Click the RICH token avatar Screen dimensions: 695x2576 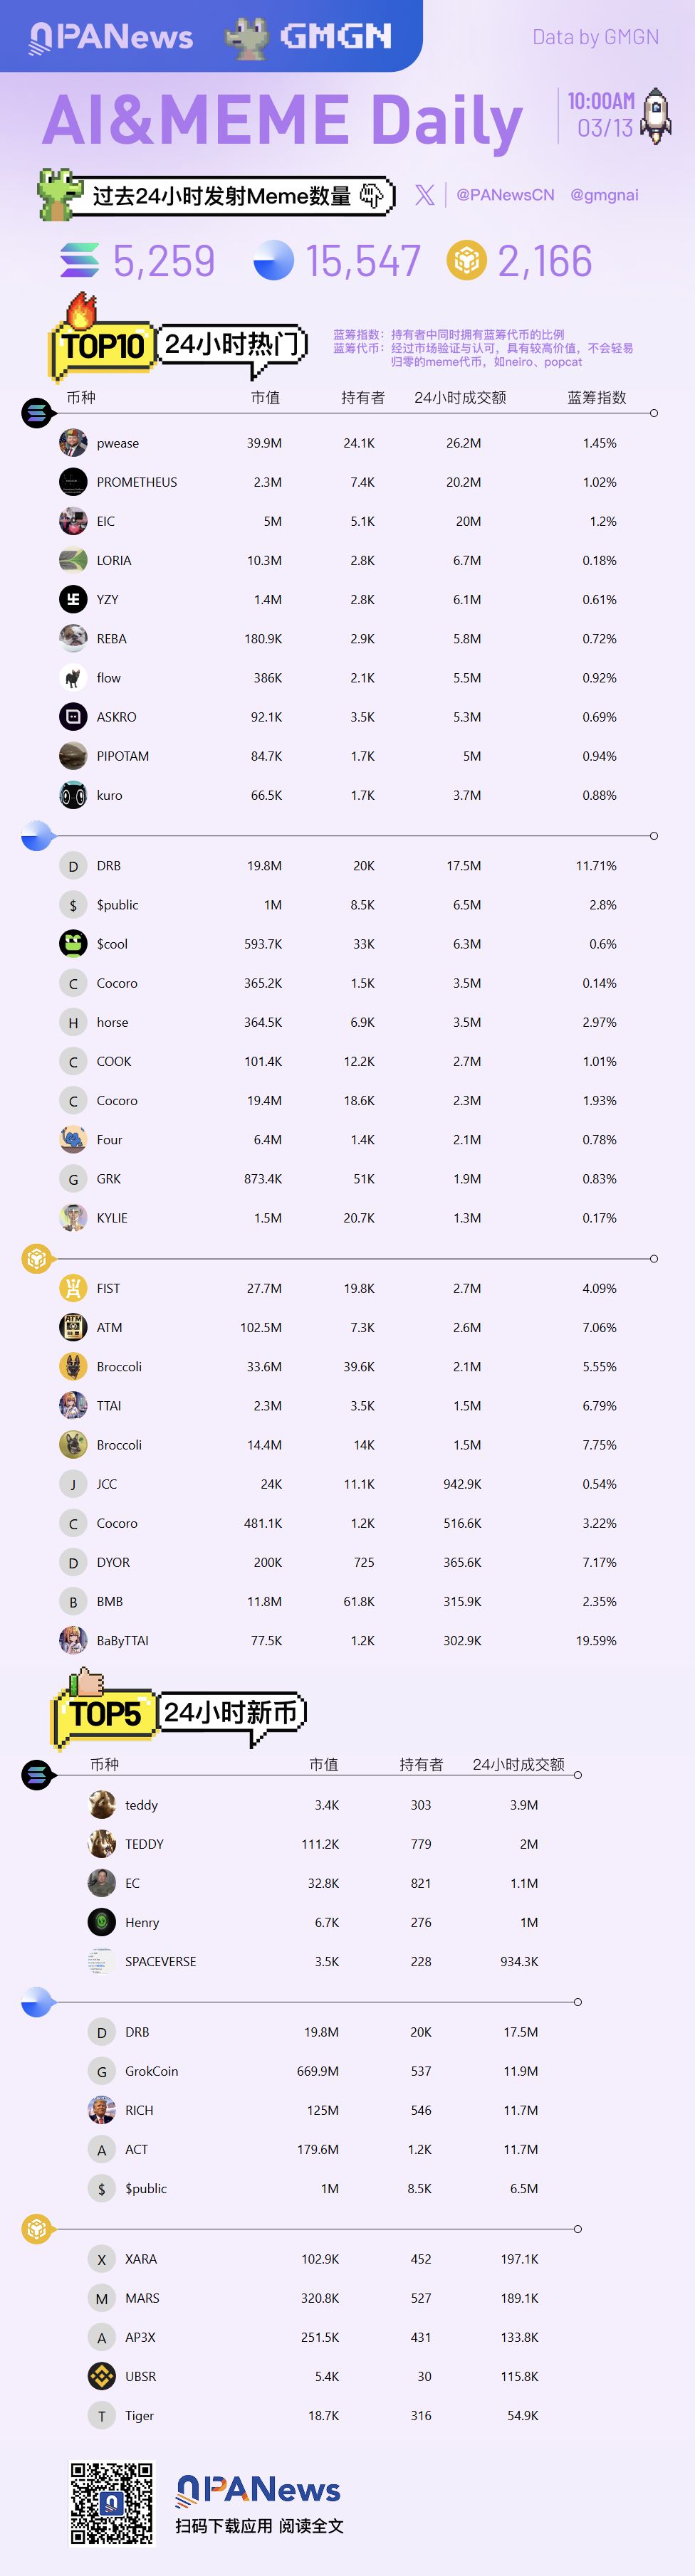(x=101, y=2110)
